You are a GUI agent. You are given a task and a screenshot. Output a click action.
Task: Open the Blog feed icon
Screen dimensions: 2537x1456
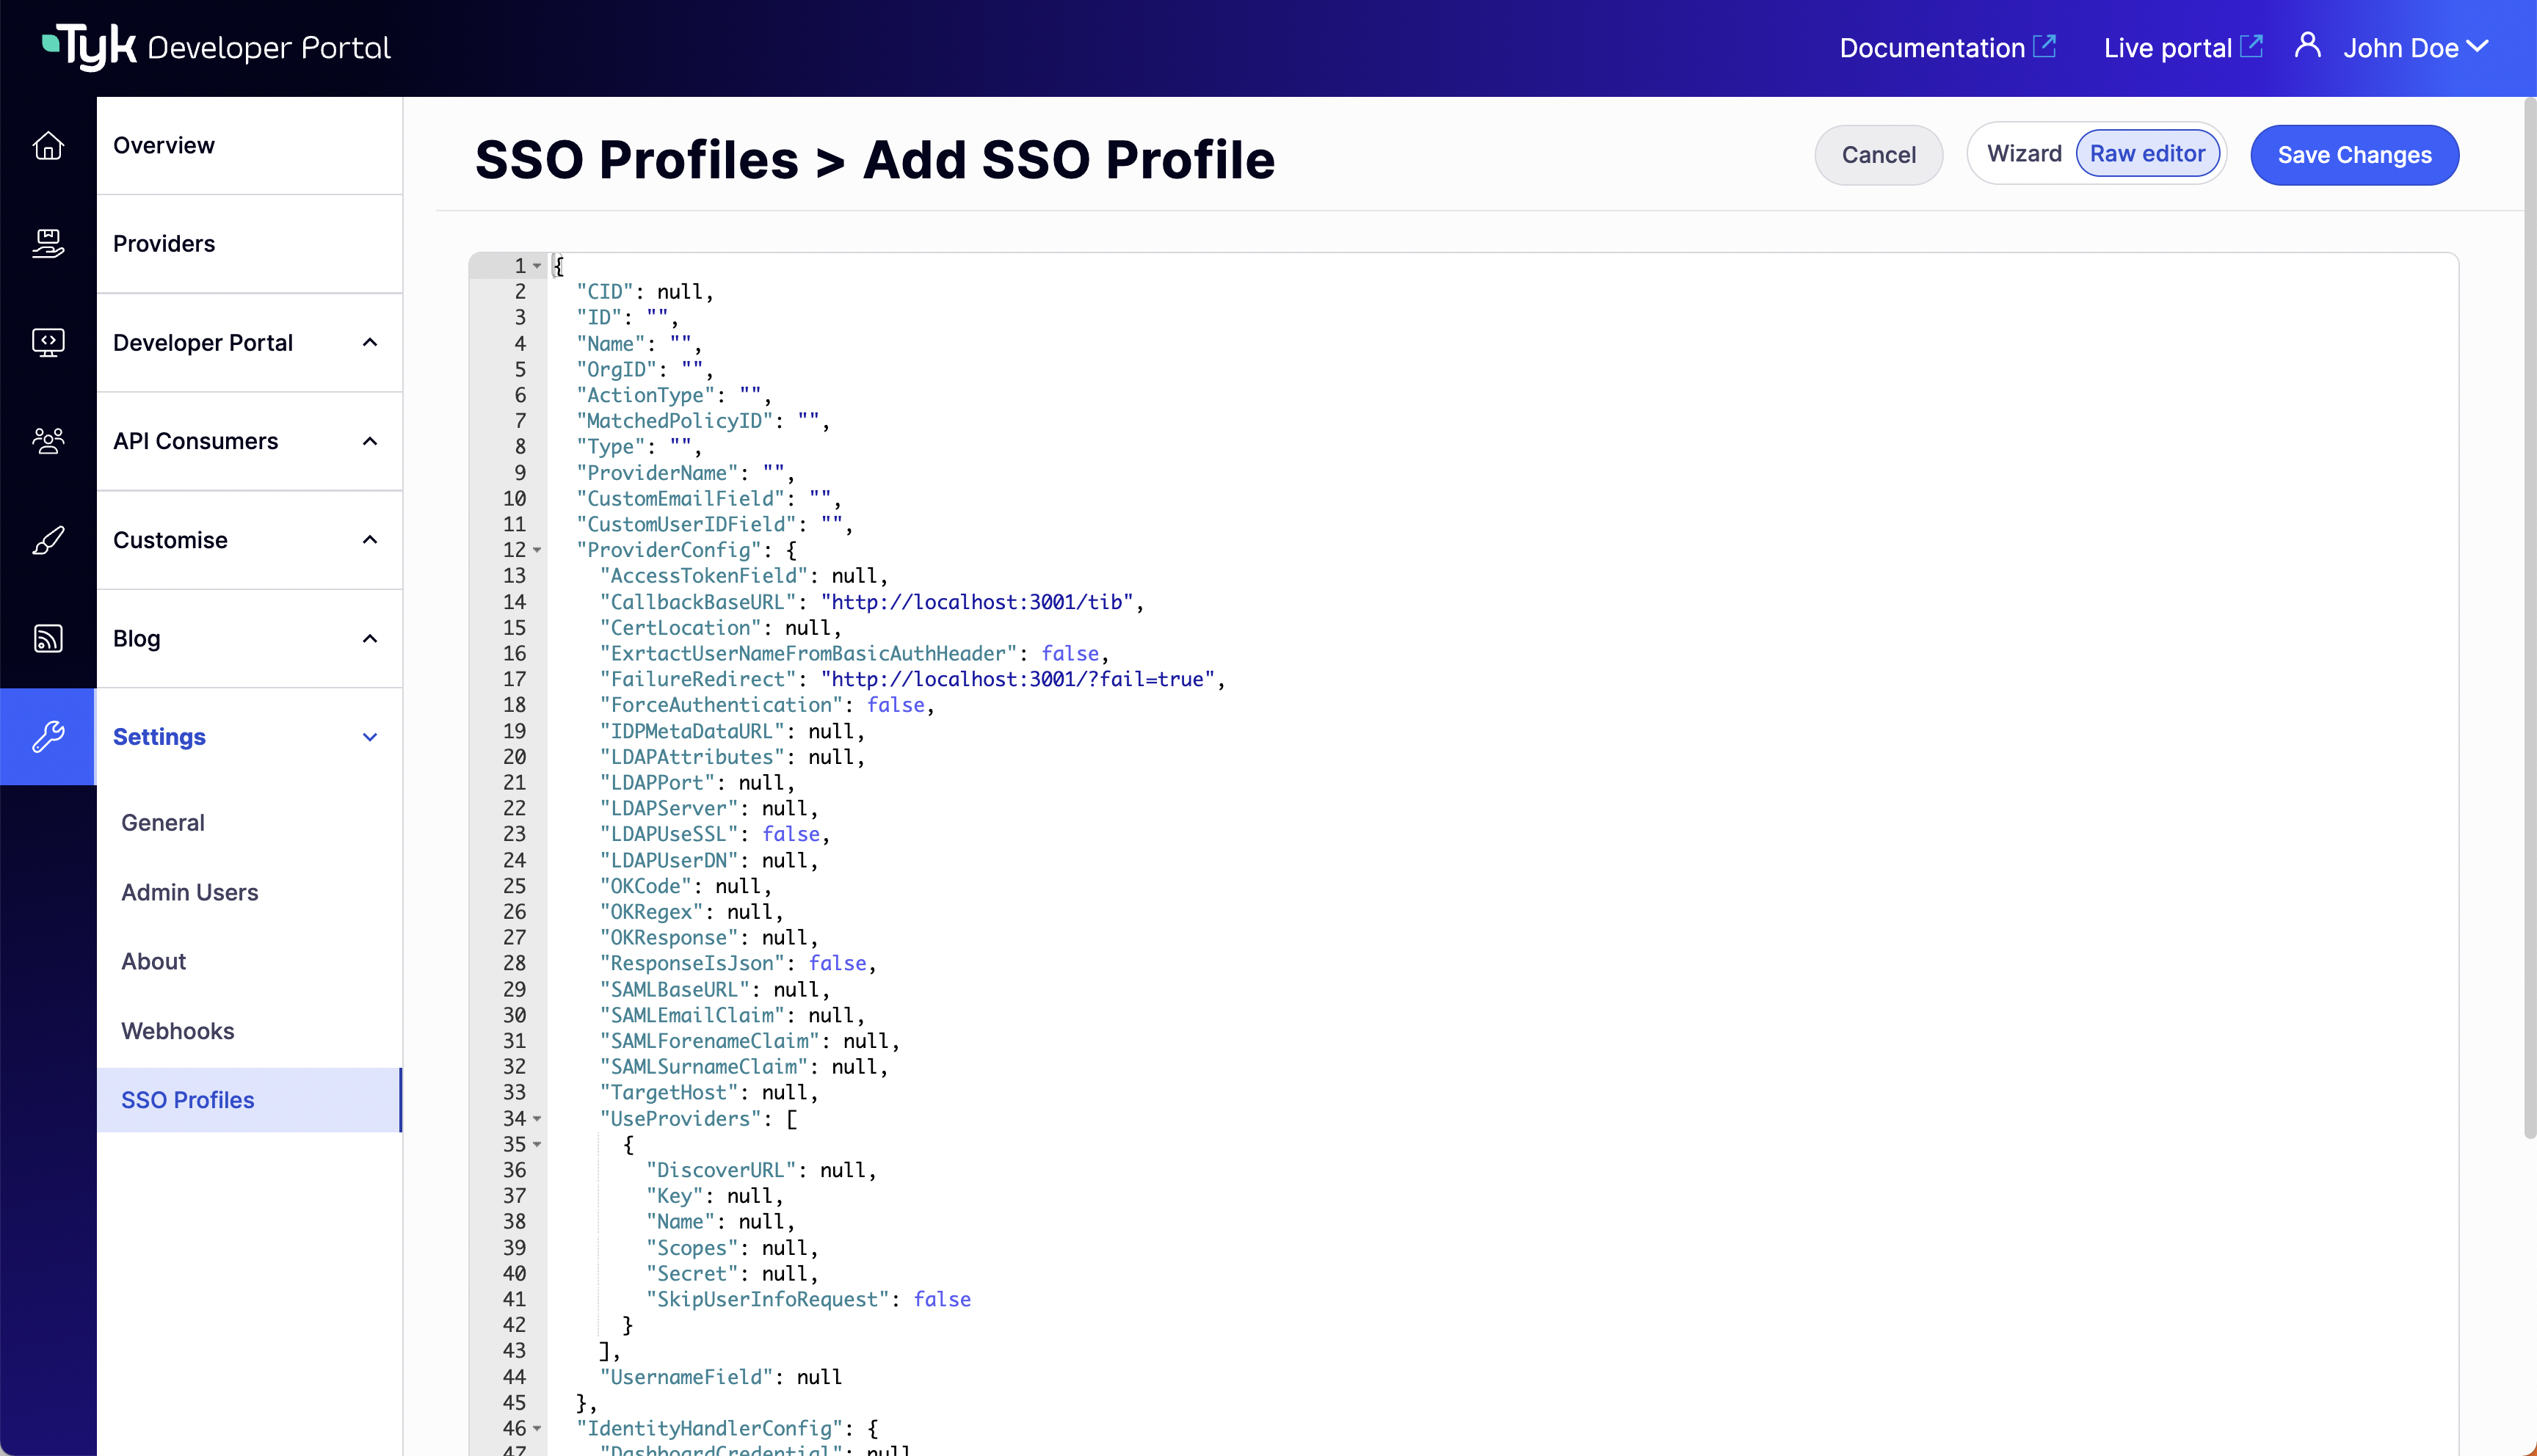48,638
